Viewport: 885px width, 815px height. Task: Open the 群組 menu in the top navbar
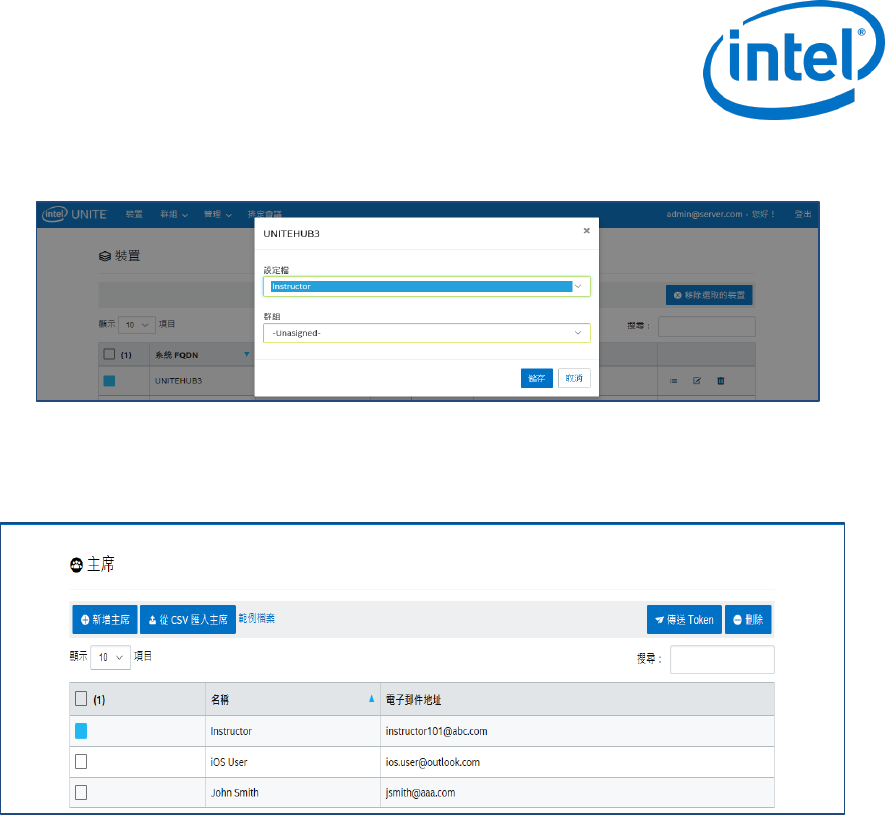174,214
